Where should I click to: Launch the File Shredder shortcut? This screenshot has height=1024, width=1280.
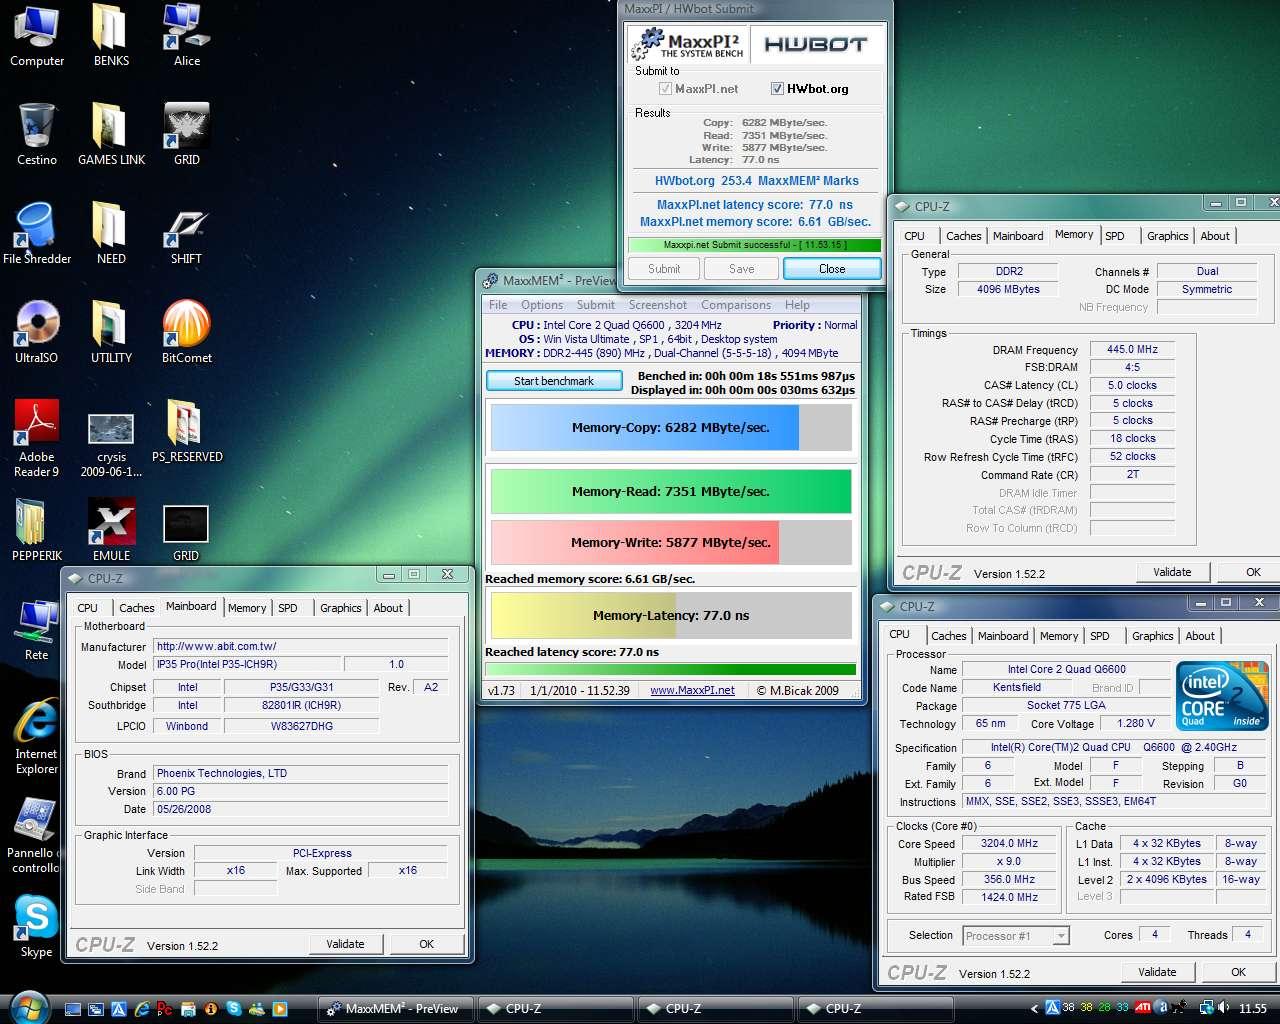(36, 233)
